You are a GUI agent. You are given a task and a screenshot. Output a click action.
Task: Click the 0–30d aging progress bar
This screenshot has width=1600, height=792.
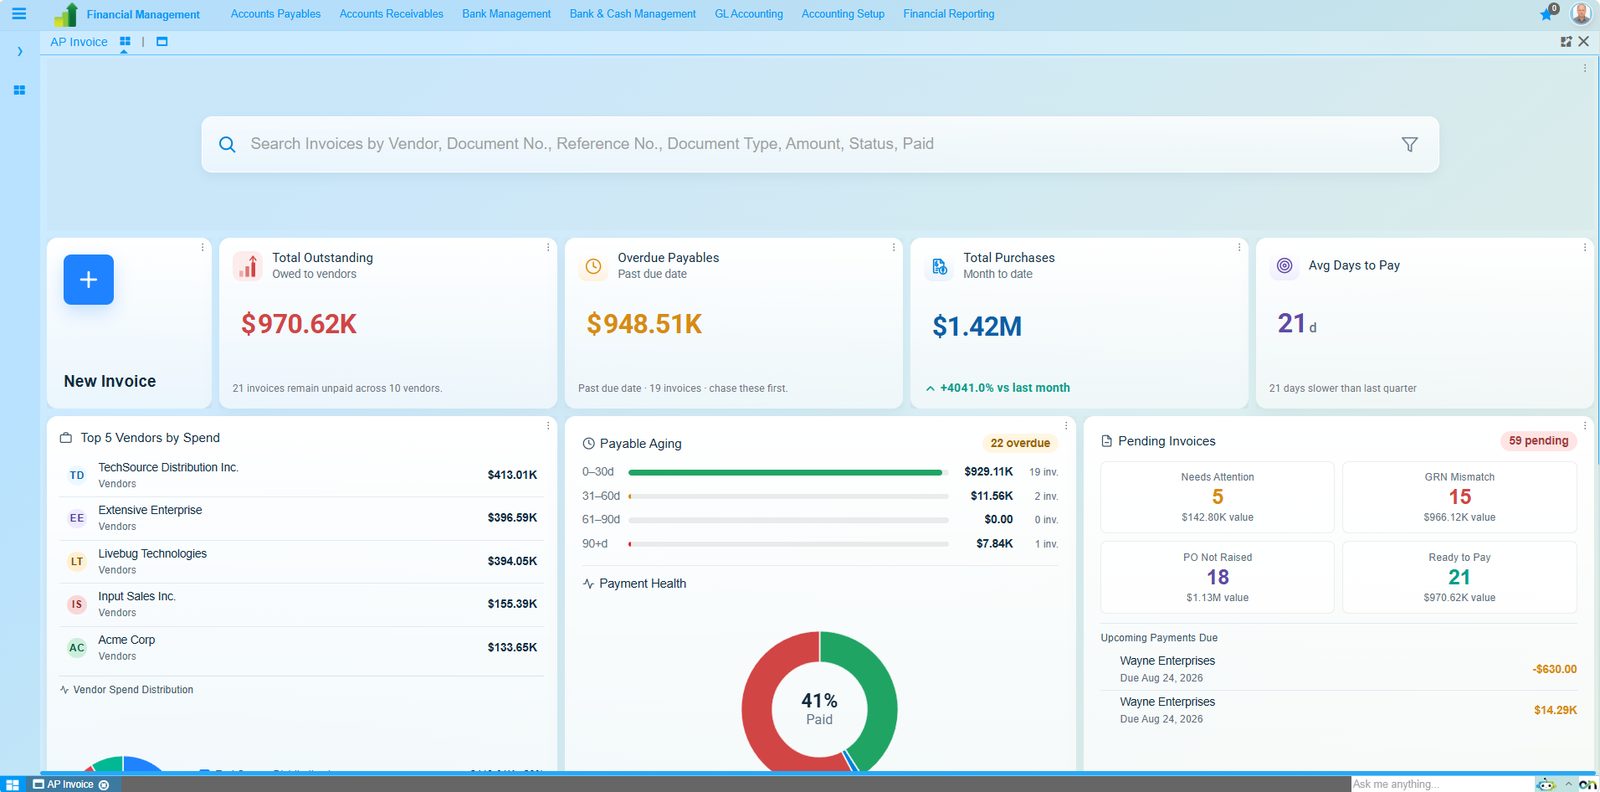788,472
